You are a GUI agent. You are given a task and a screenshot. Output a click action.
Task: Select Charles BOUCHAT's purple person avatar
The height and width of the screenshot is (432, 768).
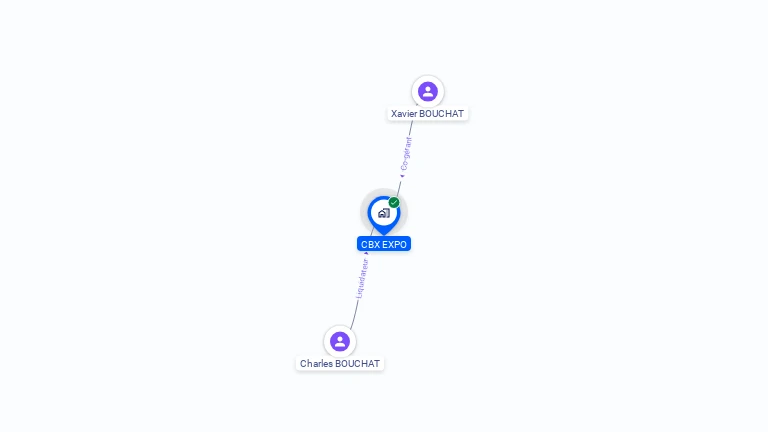(339, 341)
